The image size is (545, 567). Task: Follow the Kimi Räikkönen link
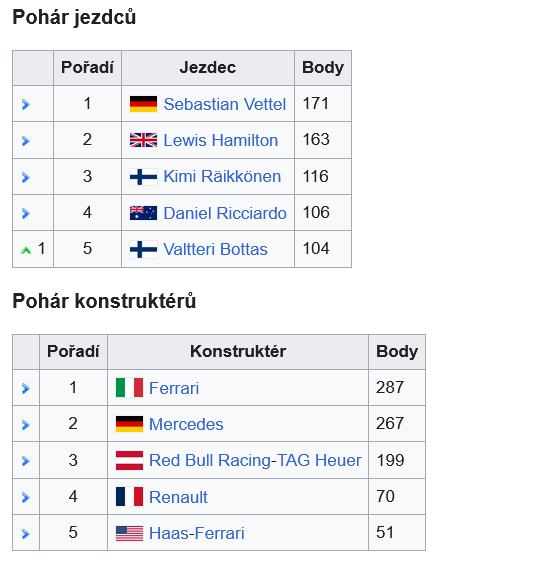tap(222, 176)
